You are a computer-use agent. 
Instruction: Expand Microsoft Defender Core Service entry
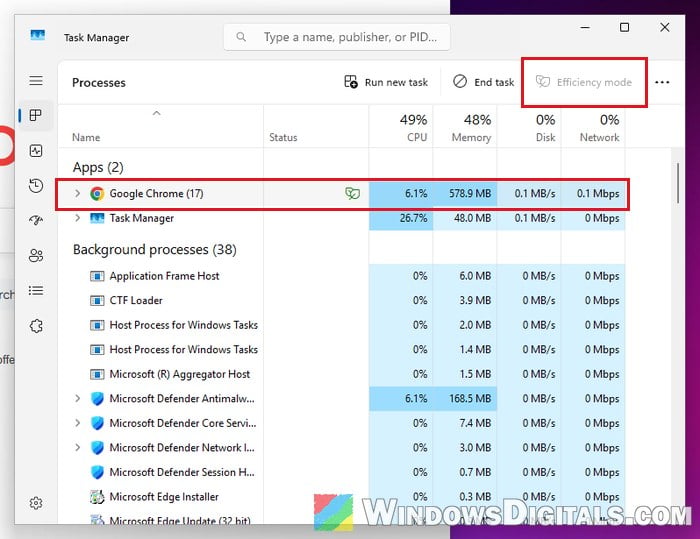tap(78, 423)
